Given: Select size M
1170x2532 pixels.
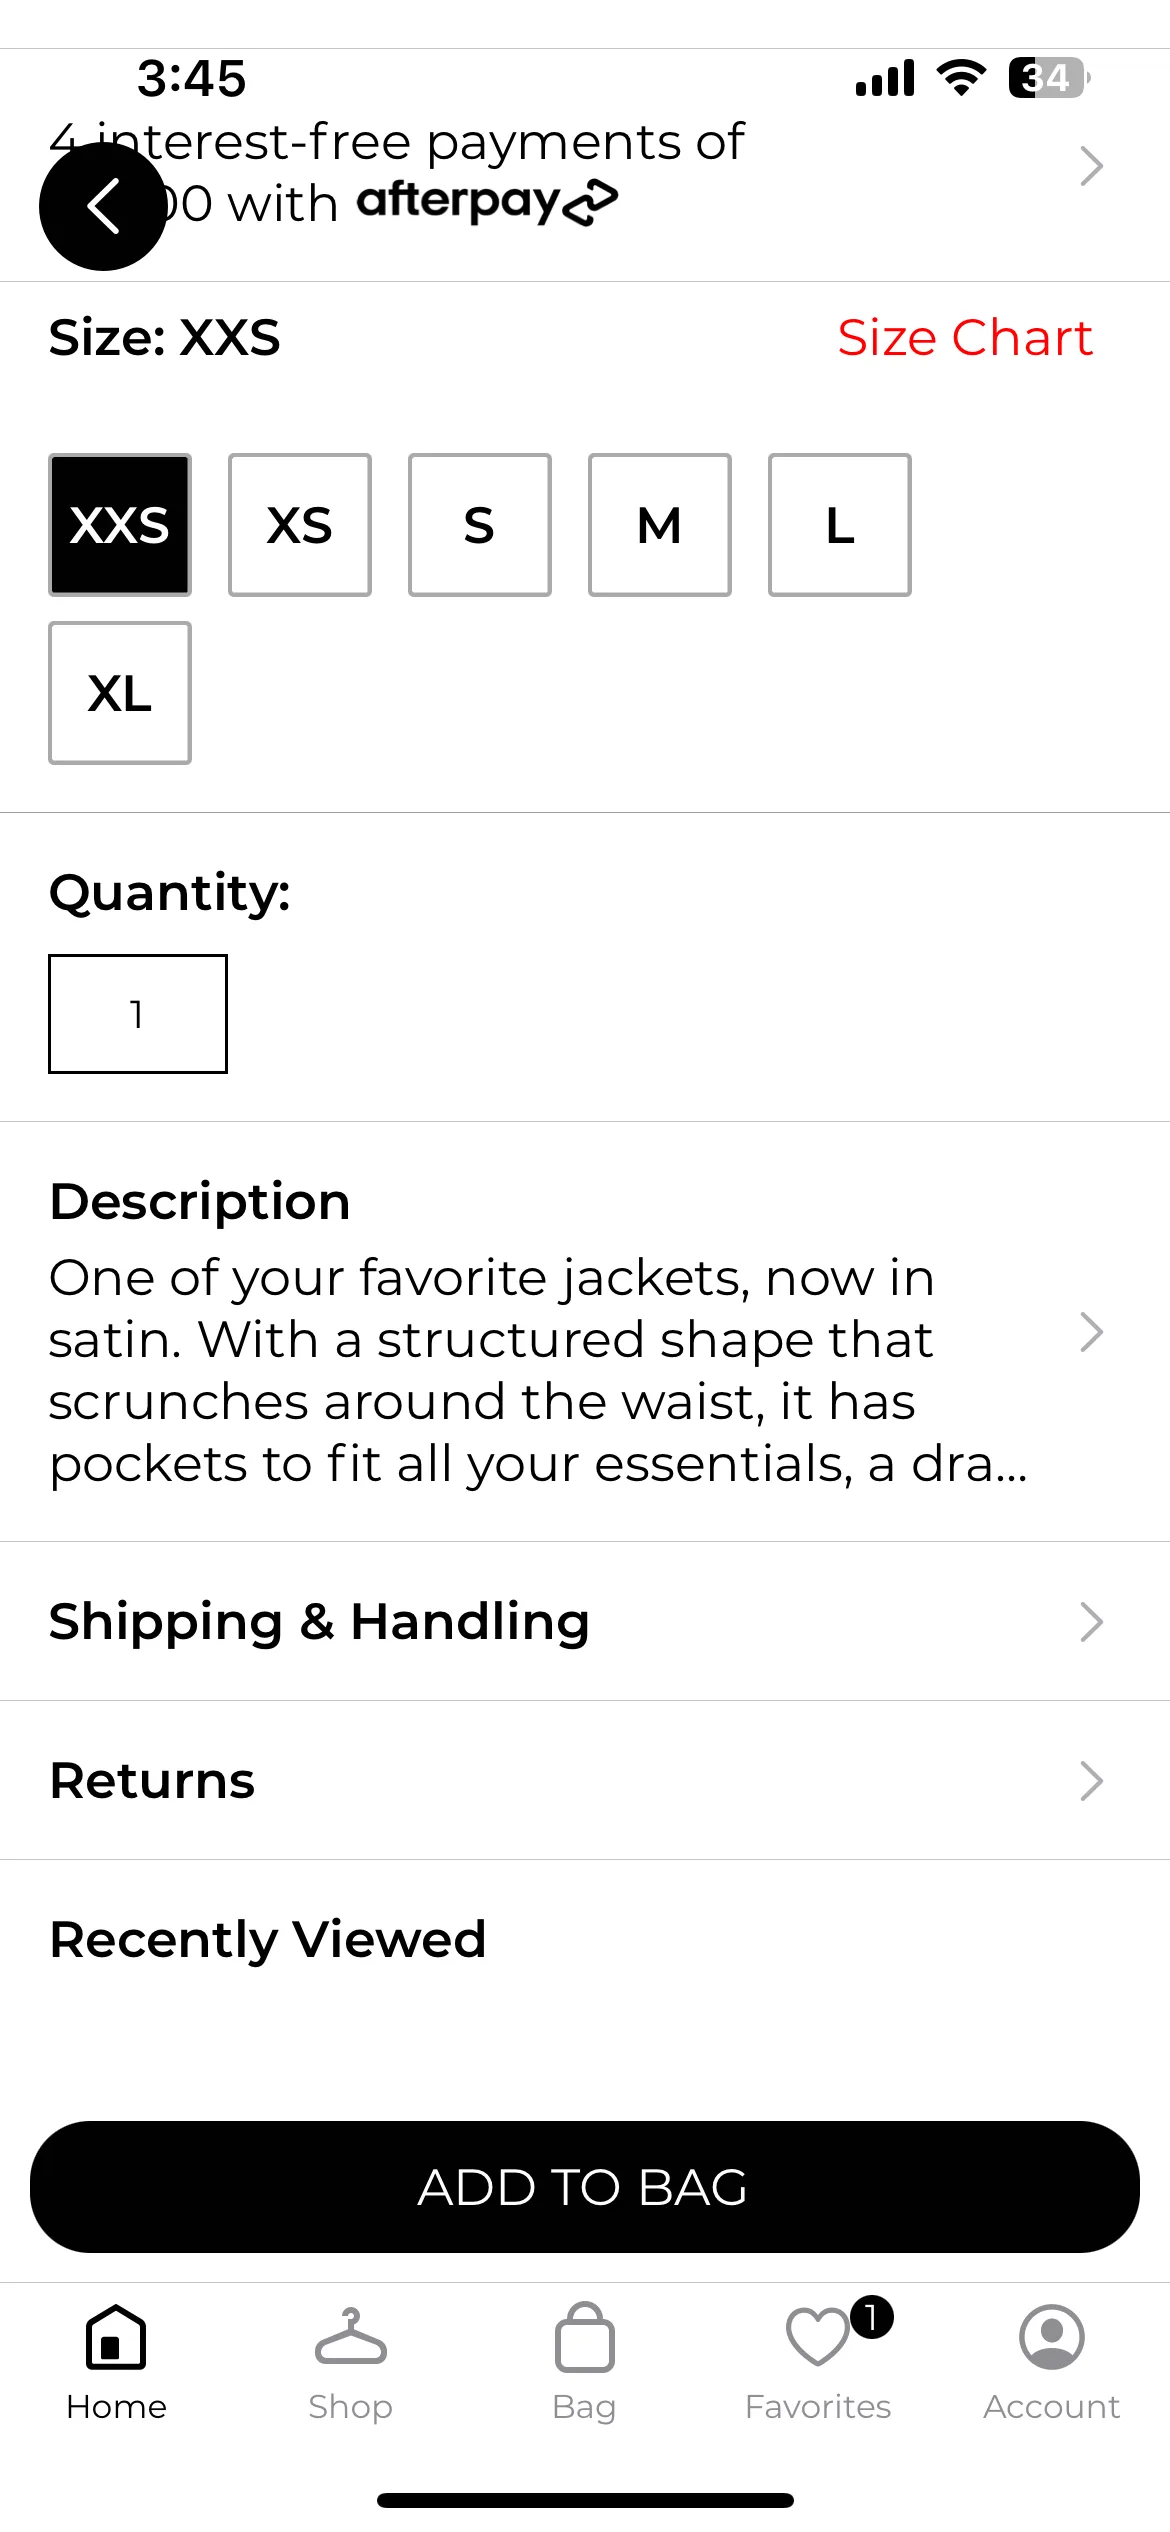Looking at the screenshot, I should (x=660, y=525).
